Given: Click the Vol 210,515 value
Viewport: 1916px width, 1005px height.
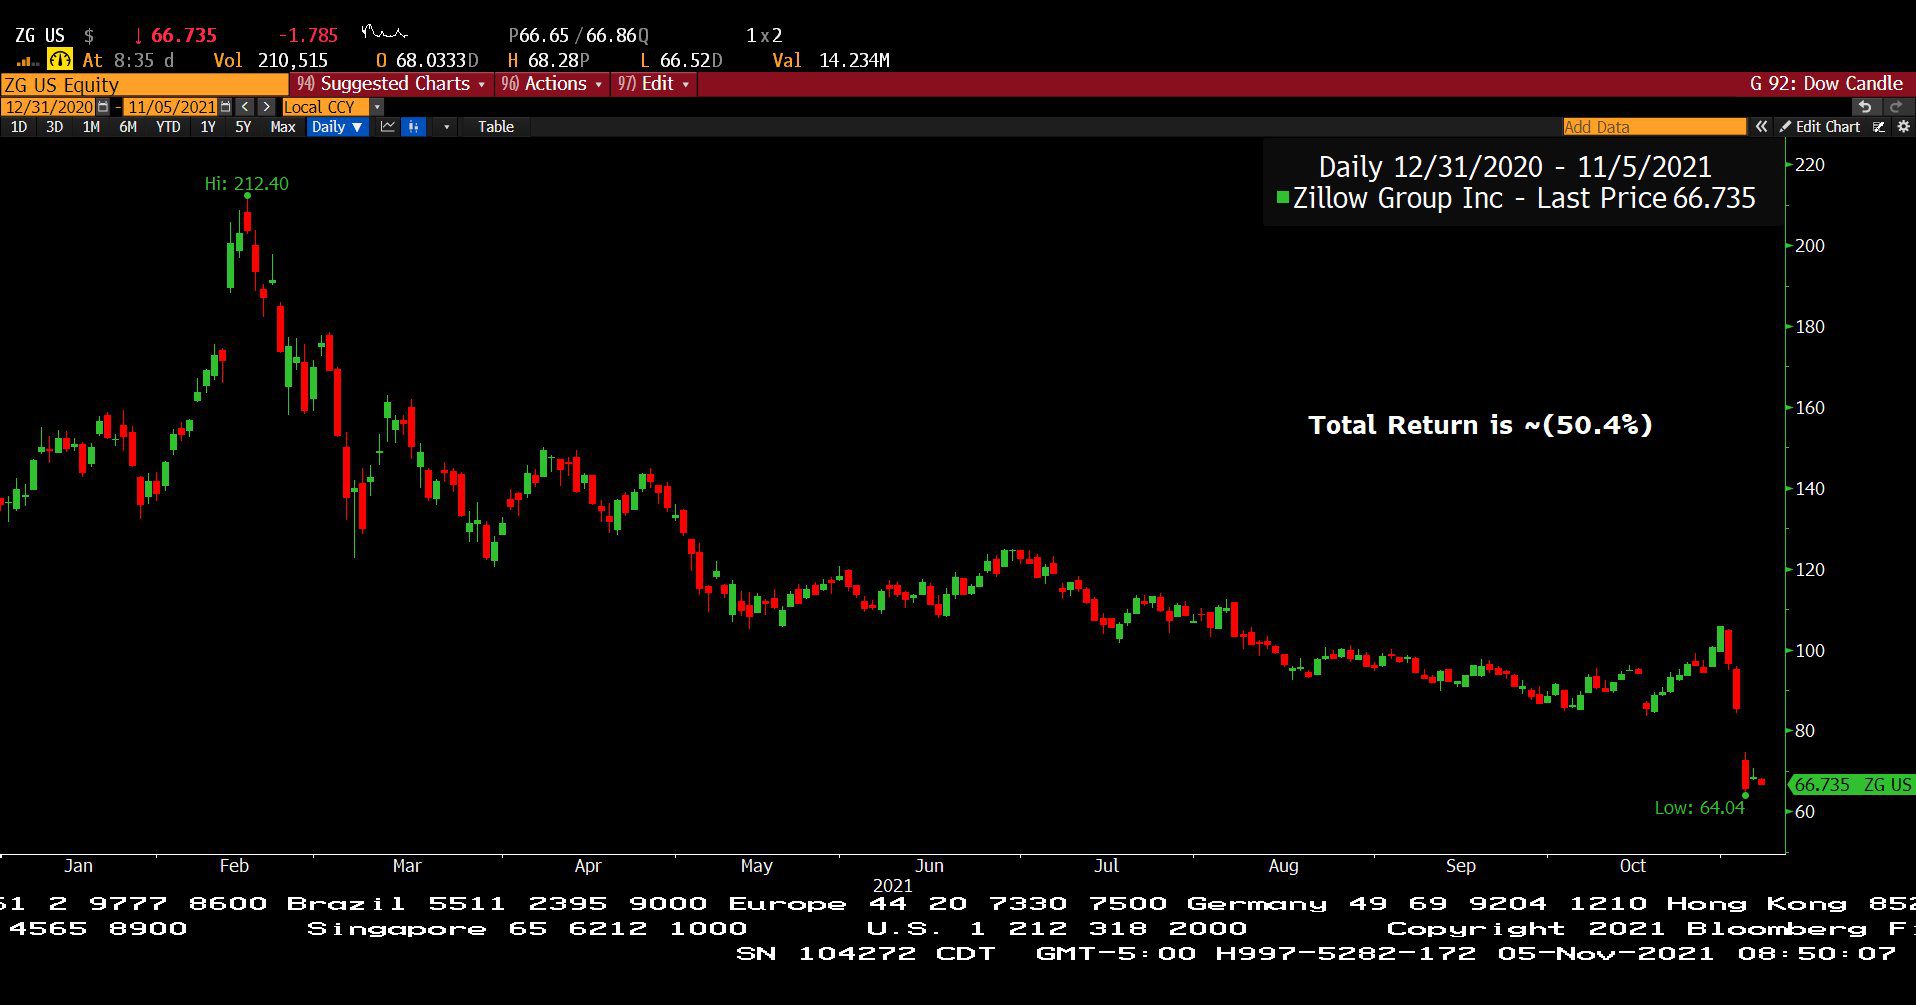Looking at the screenshot, I should (271, 61).
